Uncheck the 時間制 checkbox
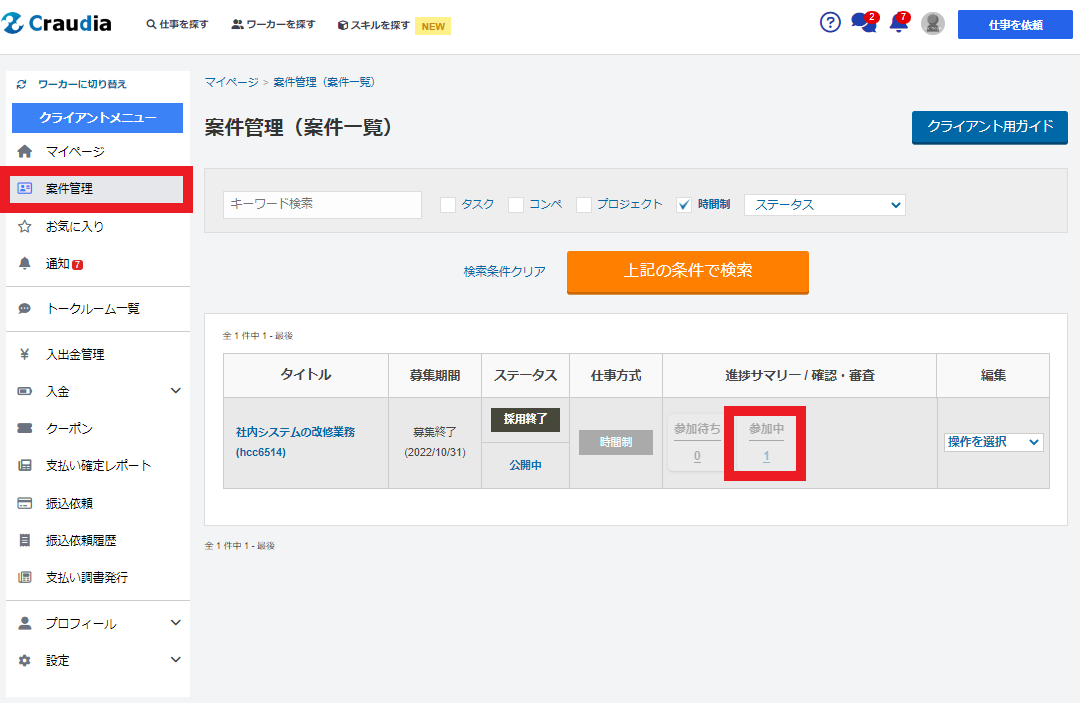Viewport: 1080px width, 703px height. click(684, 205)
